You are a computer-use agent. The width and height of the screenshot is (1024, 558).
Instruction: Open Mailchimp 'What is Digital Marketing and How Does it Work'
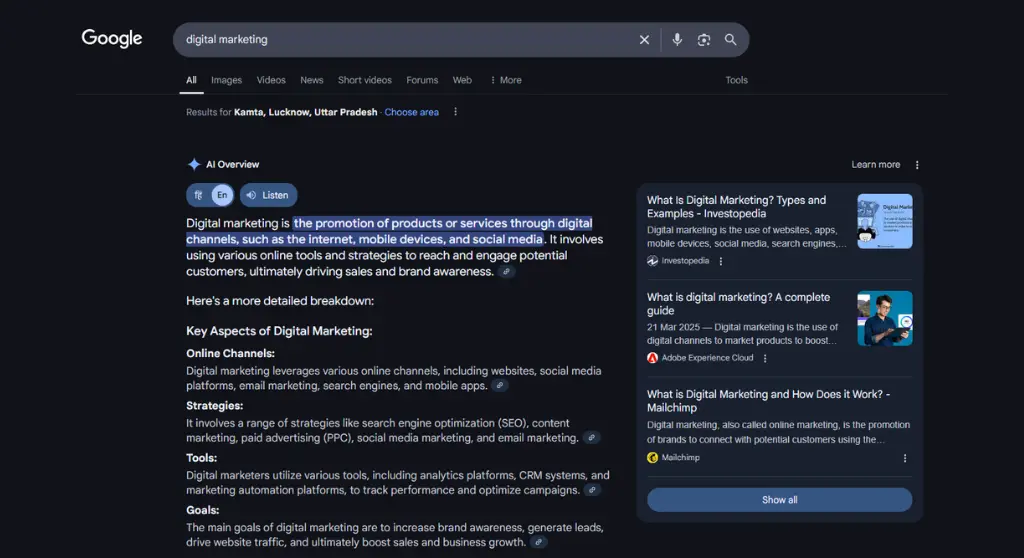tap(769, 401)
